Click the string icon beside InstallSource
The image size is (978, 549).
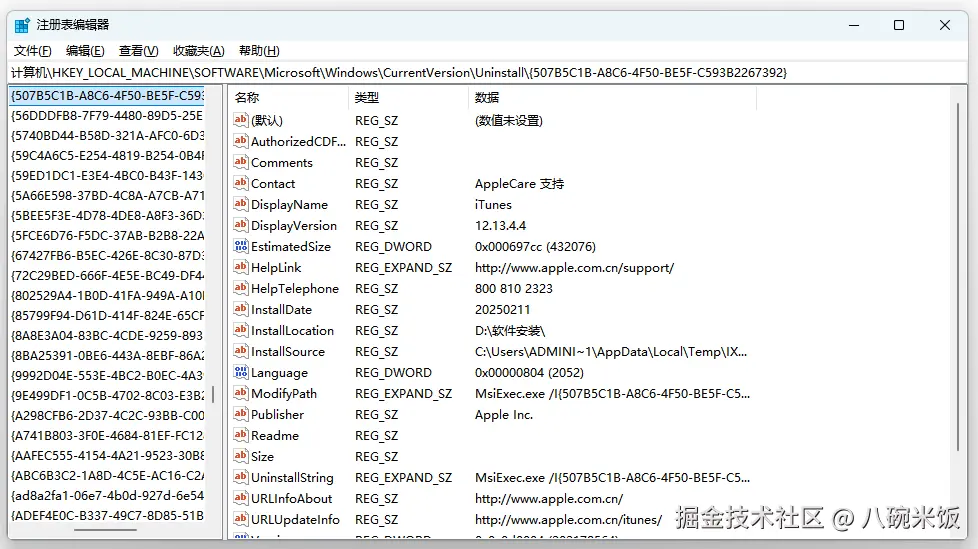pyautogui.click(x=241, y=351)
